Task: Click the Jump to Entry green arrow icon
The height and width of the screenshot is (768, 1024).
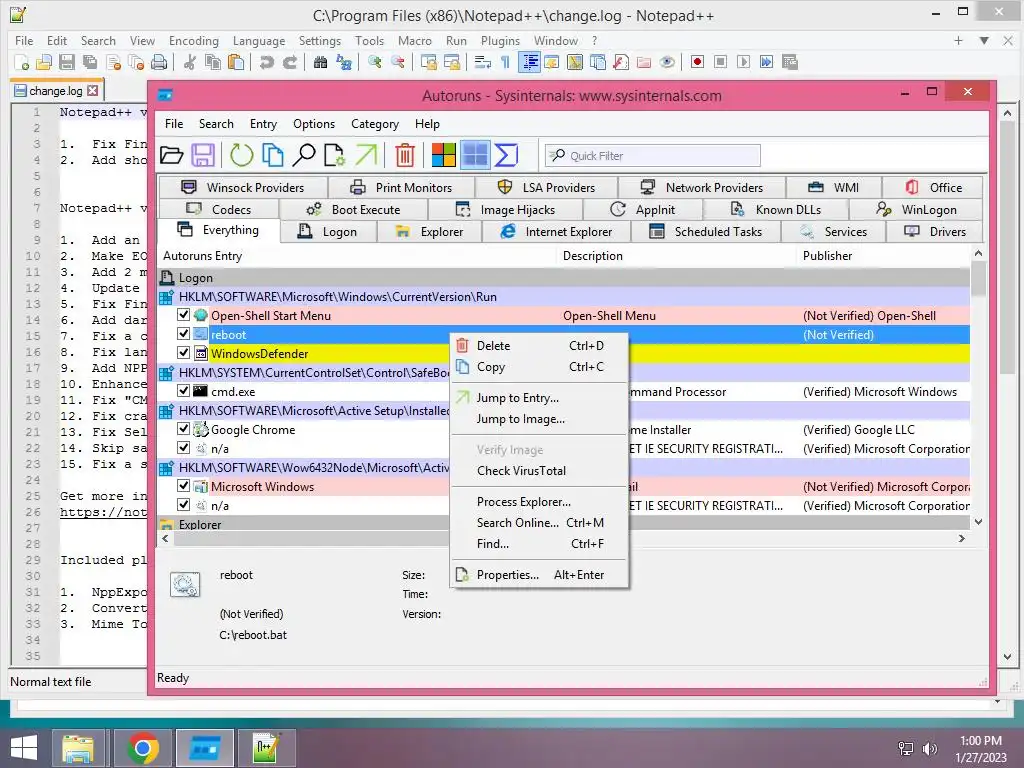Action: (366, 155)
